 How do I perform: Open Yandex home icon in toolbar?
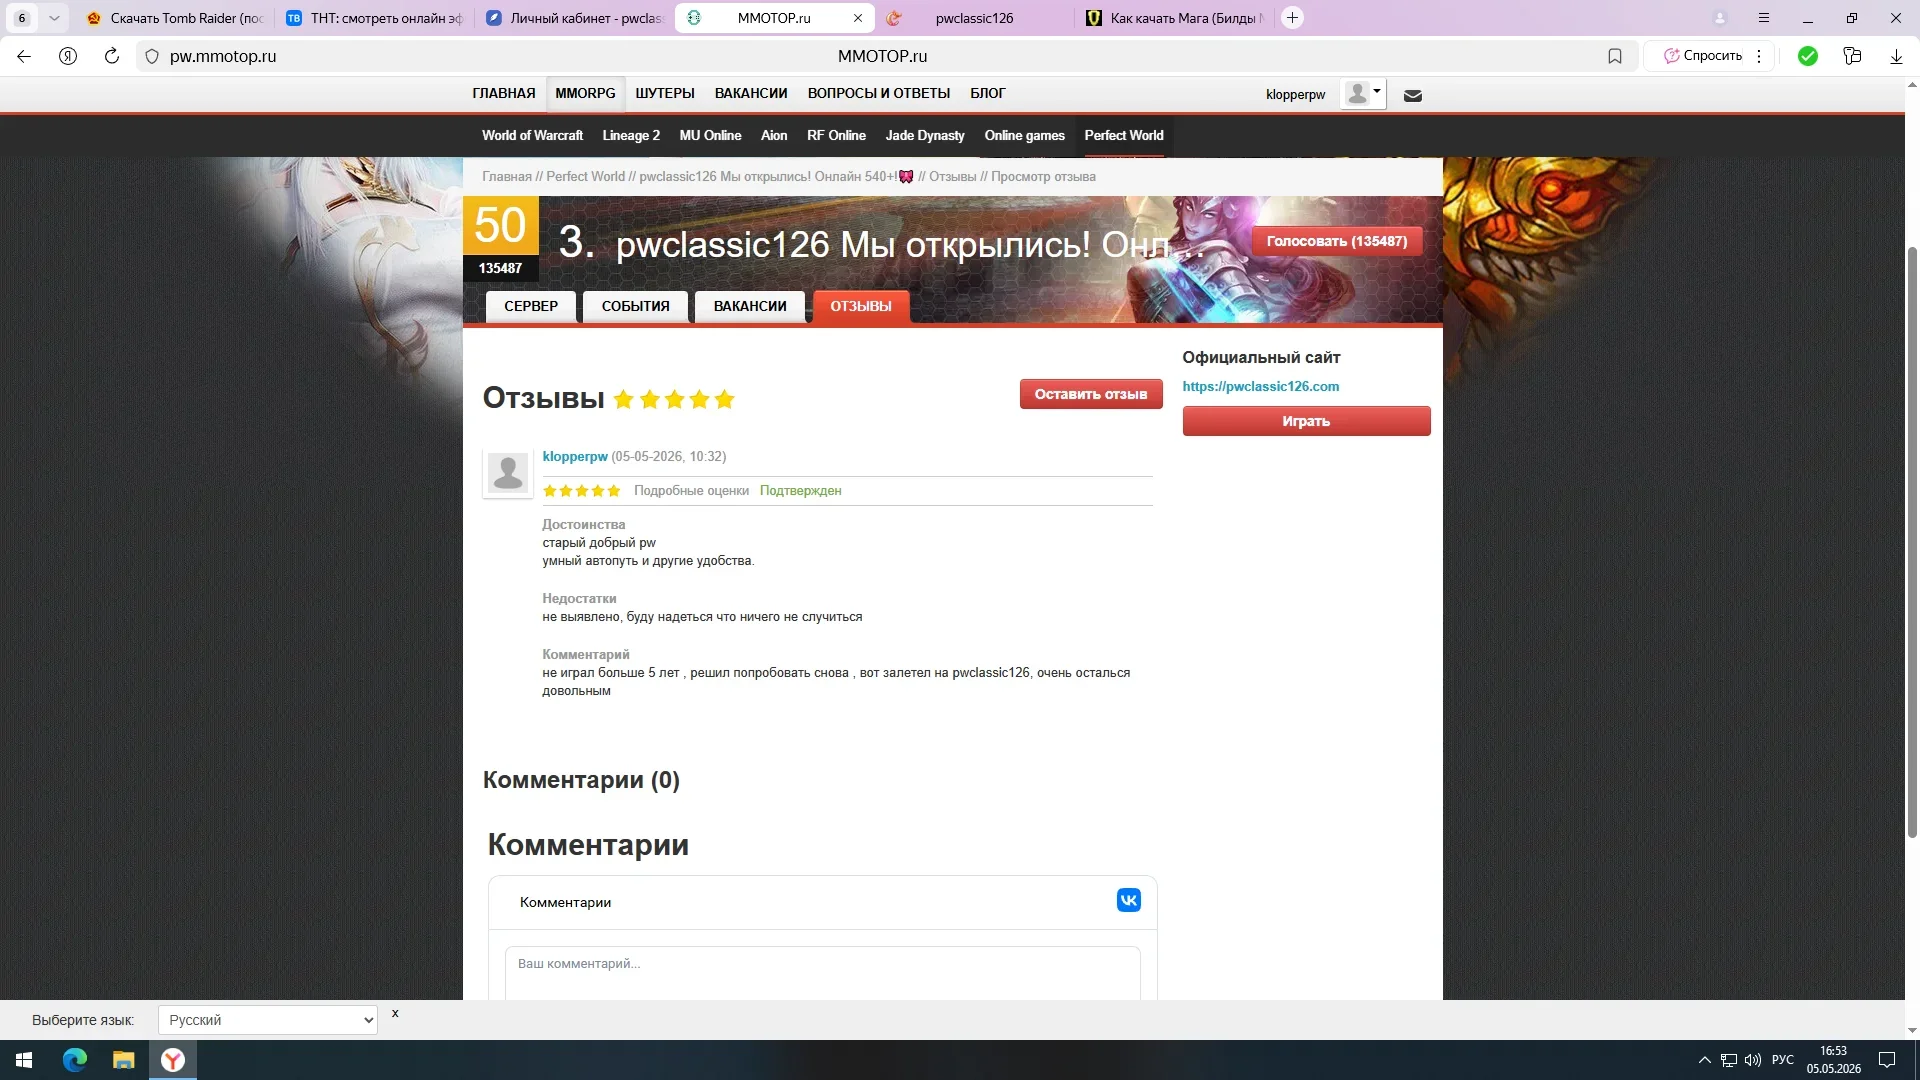pyautogui.click(x=68, y=56)
